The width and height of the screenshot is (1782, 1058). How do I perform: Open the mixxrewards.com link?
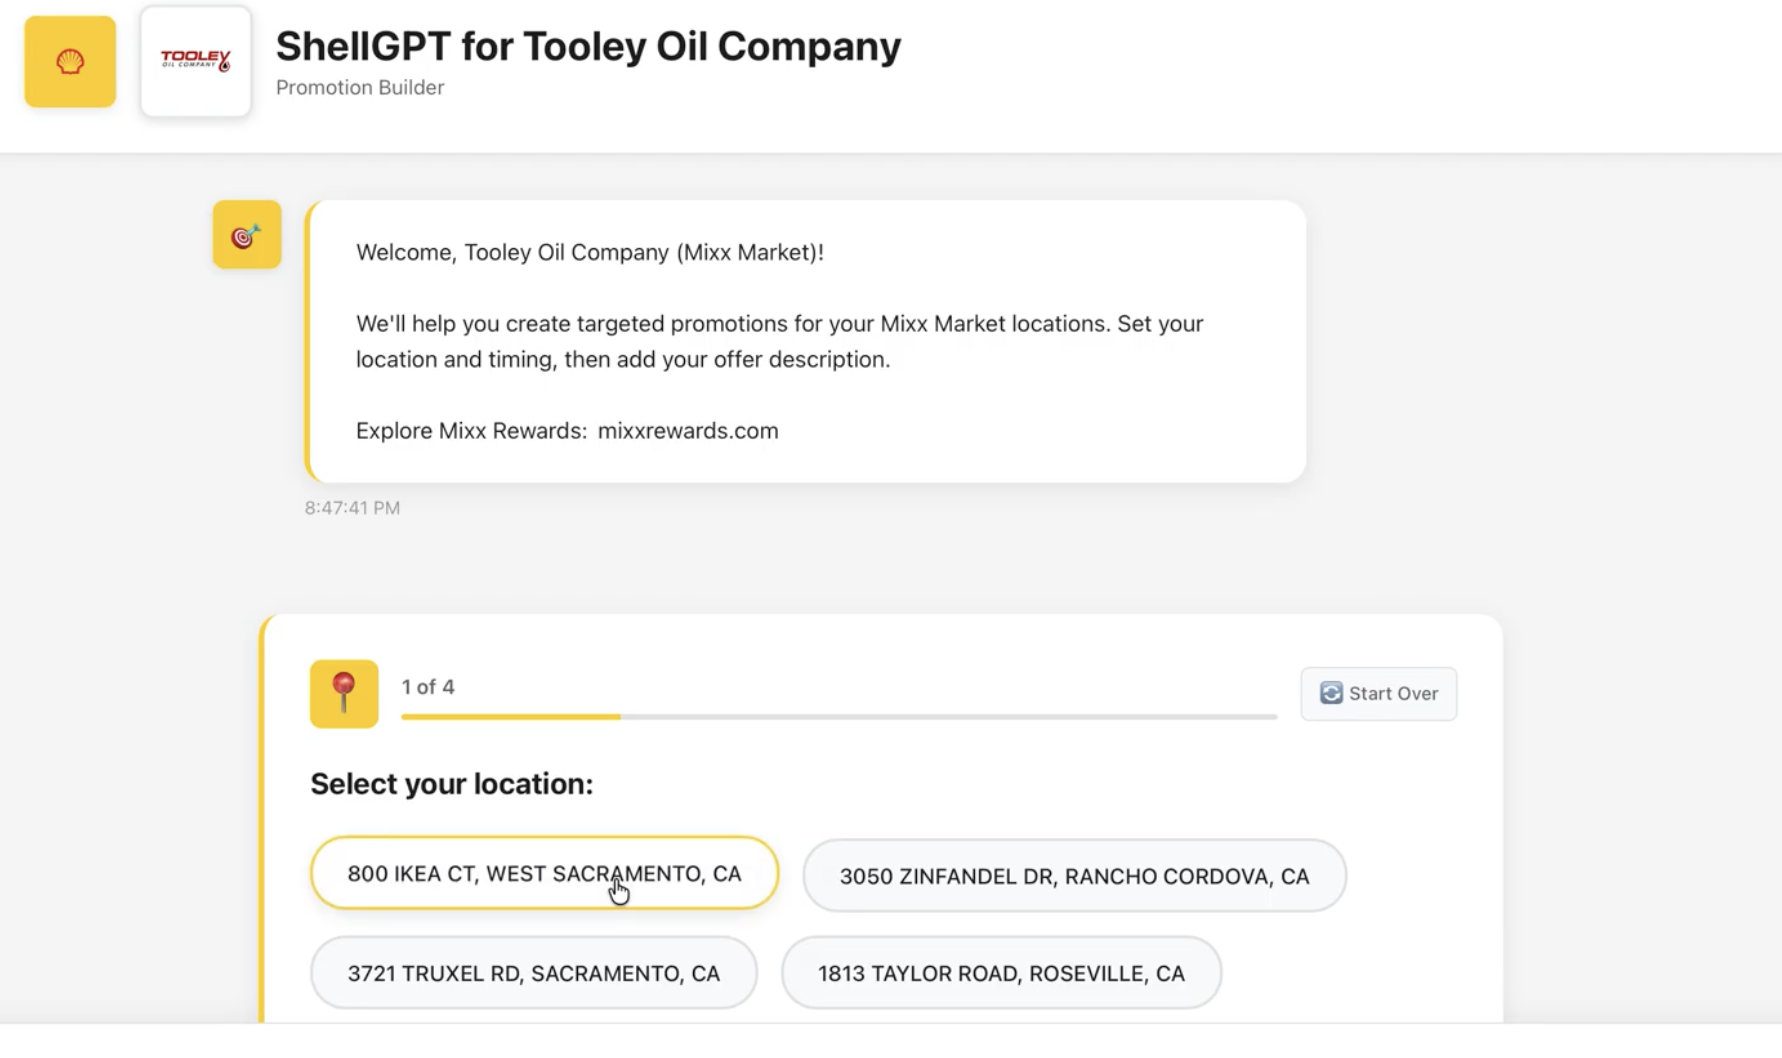tap(688, 431)
